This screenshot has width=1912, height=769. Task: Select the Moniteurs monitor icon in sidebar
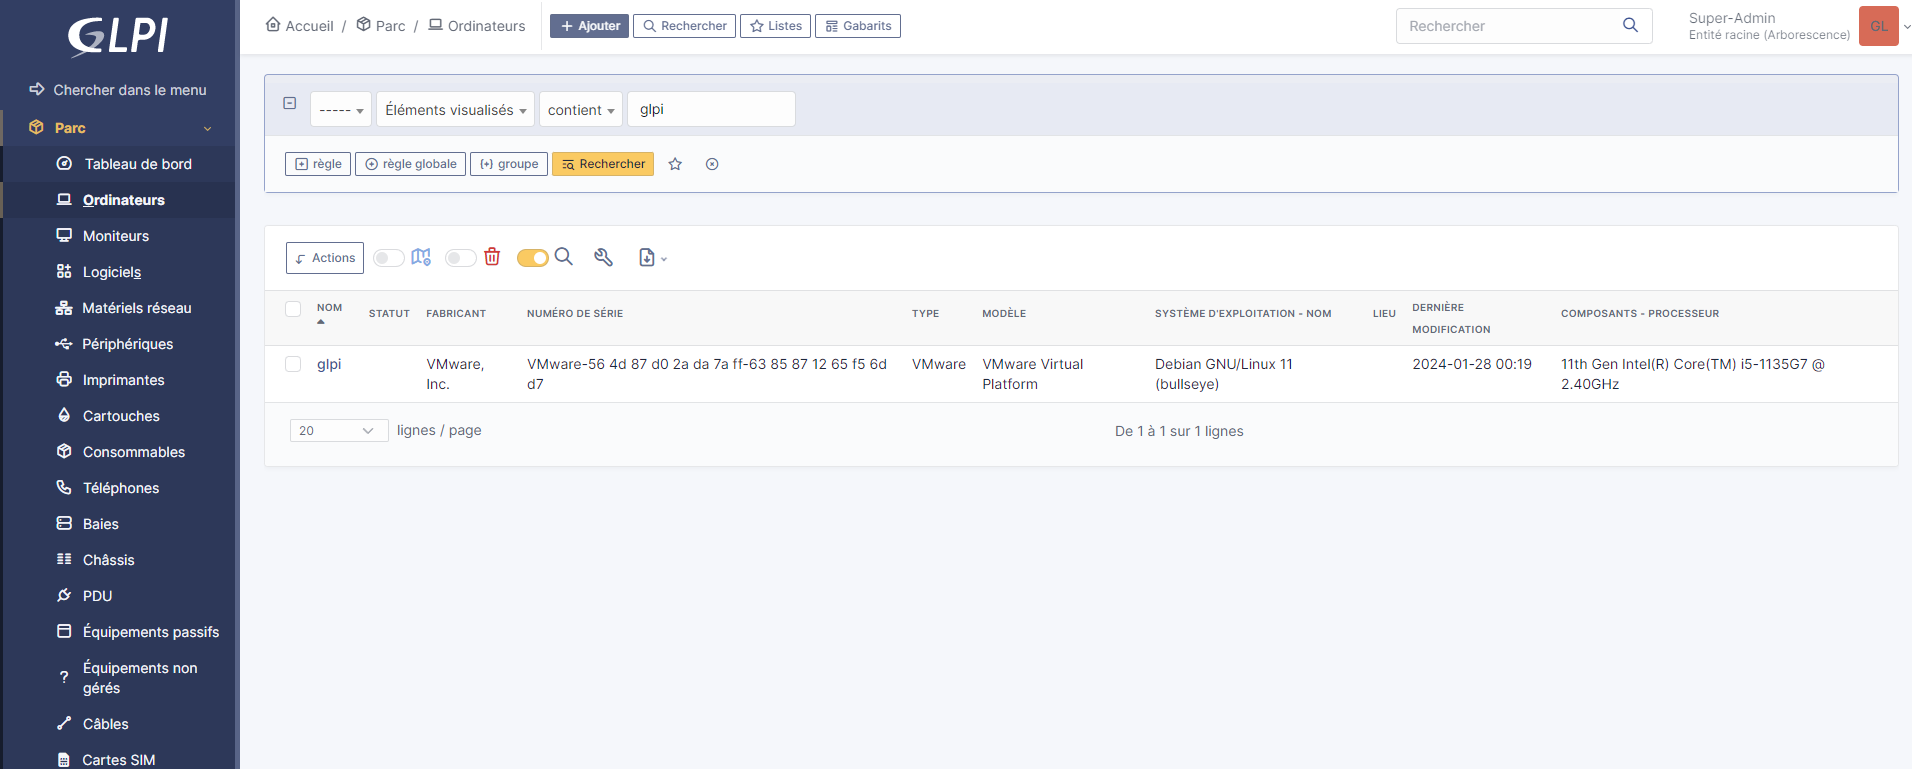tap(64, 235)
